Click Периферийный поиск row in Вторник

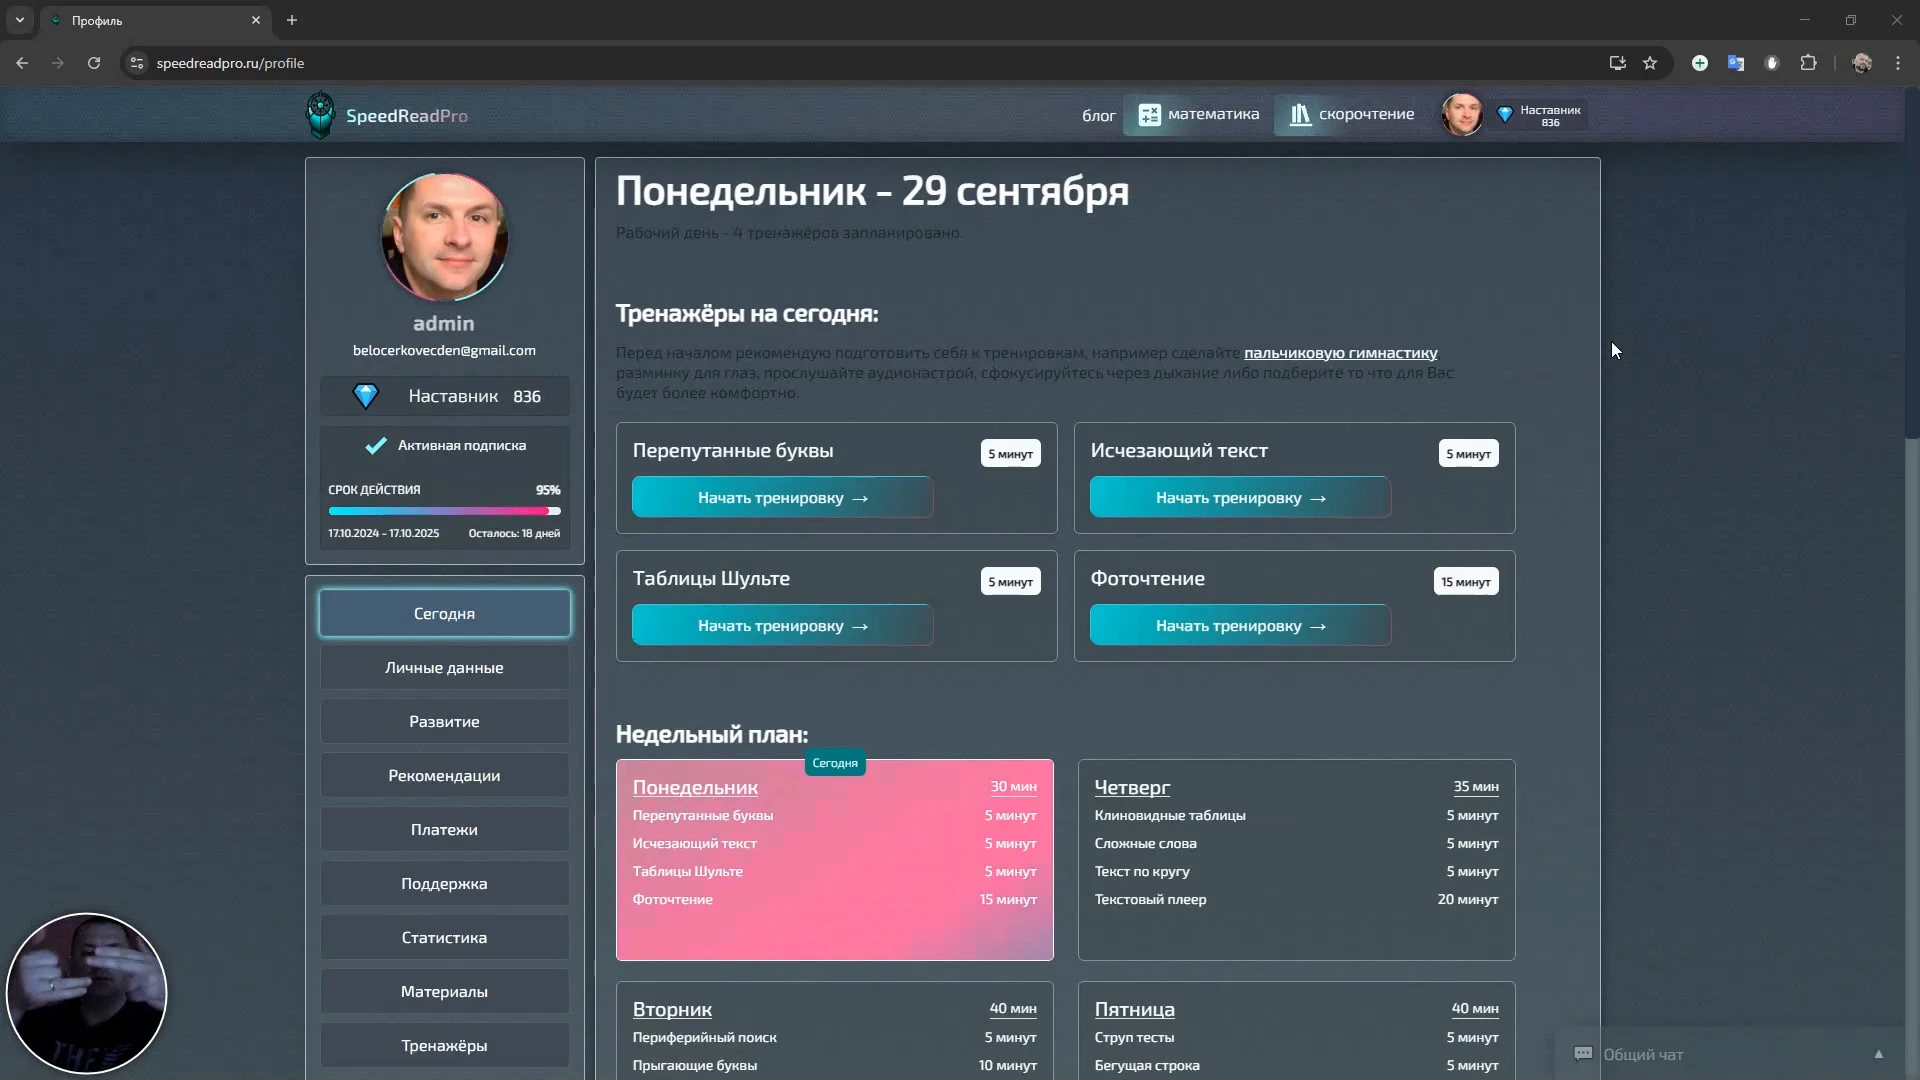pyautogui.click(x=834, y=1037)
